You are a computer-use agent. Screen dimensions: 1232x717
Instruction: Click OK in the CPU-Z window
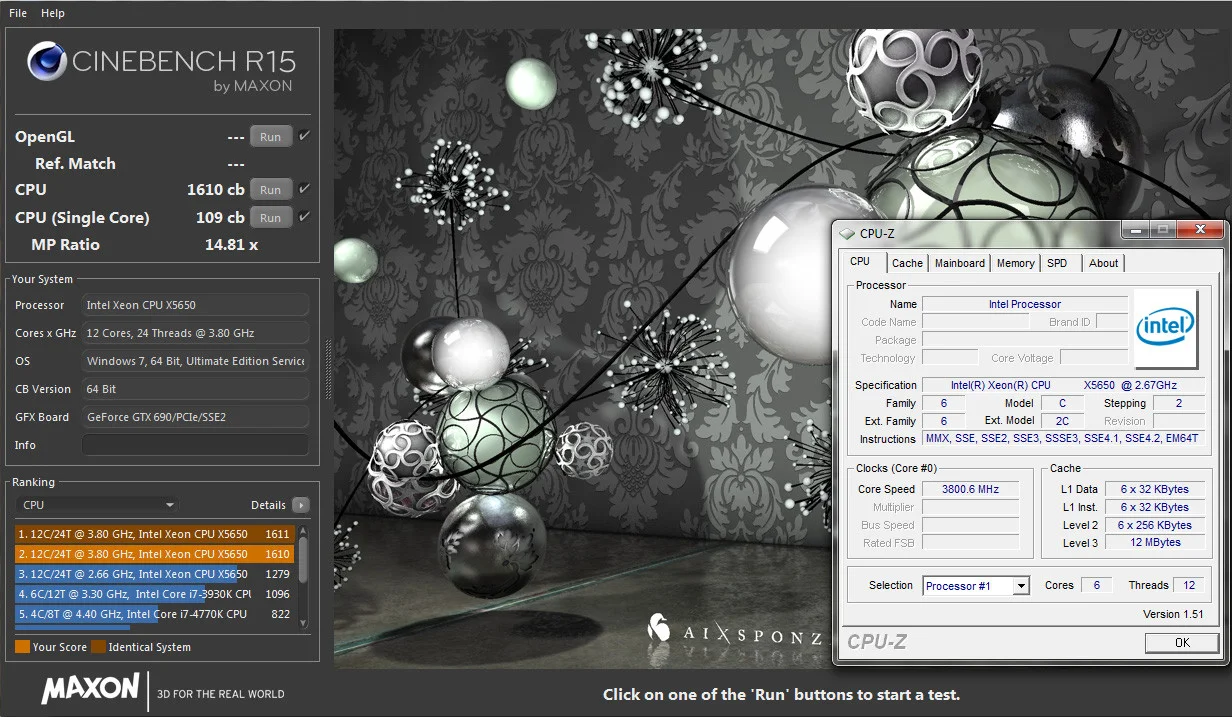[1182, 643]
